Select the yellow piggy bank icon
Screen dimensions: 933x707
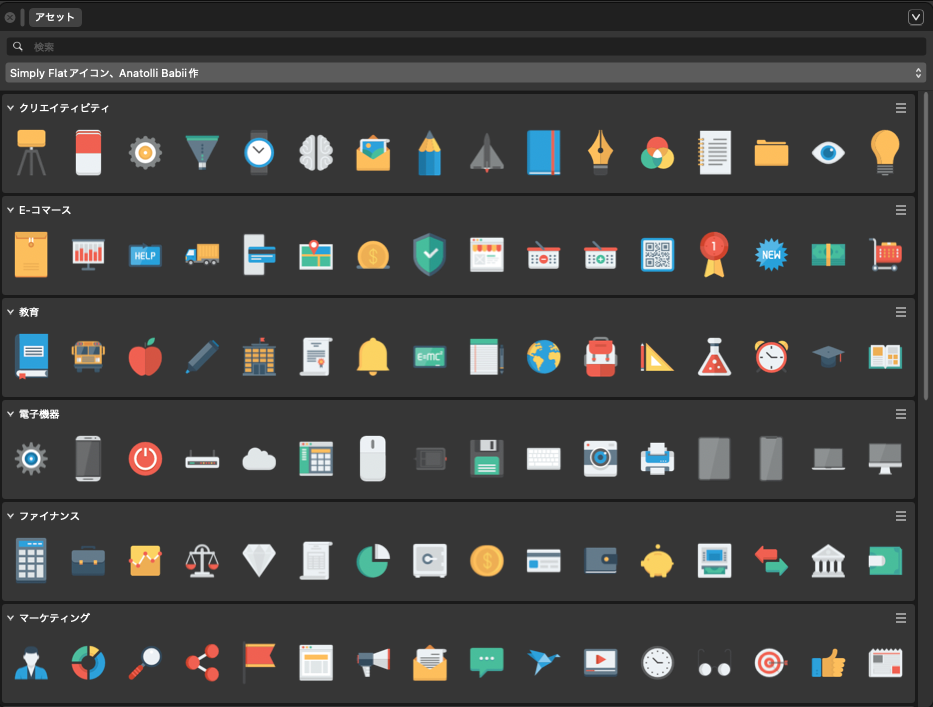point(658,561)
